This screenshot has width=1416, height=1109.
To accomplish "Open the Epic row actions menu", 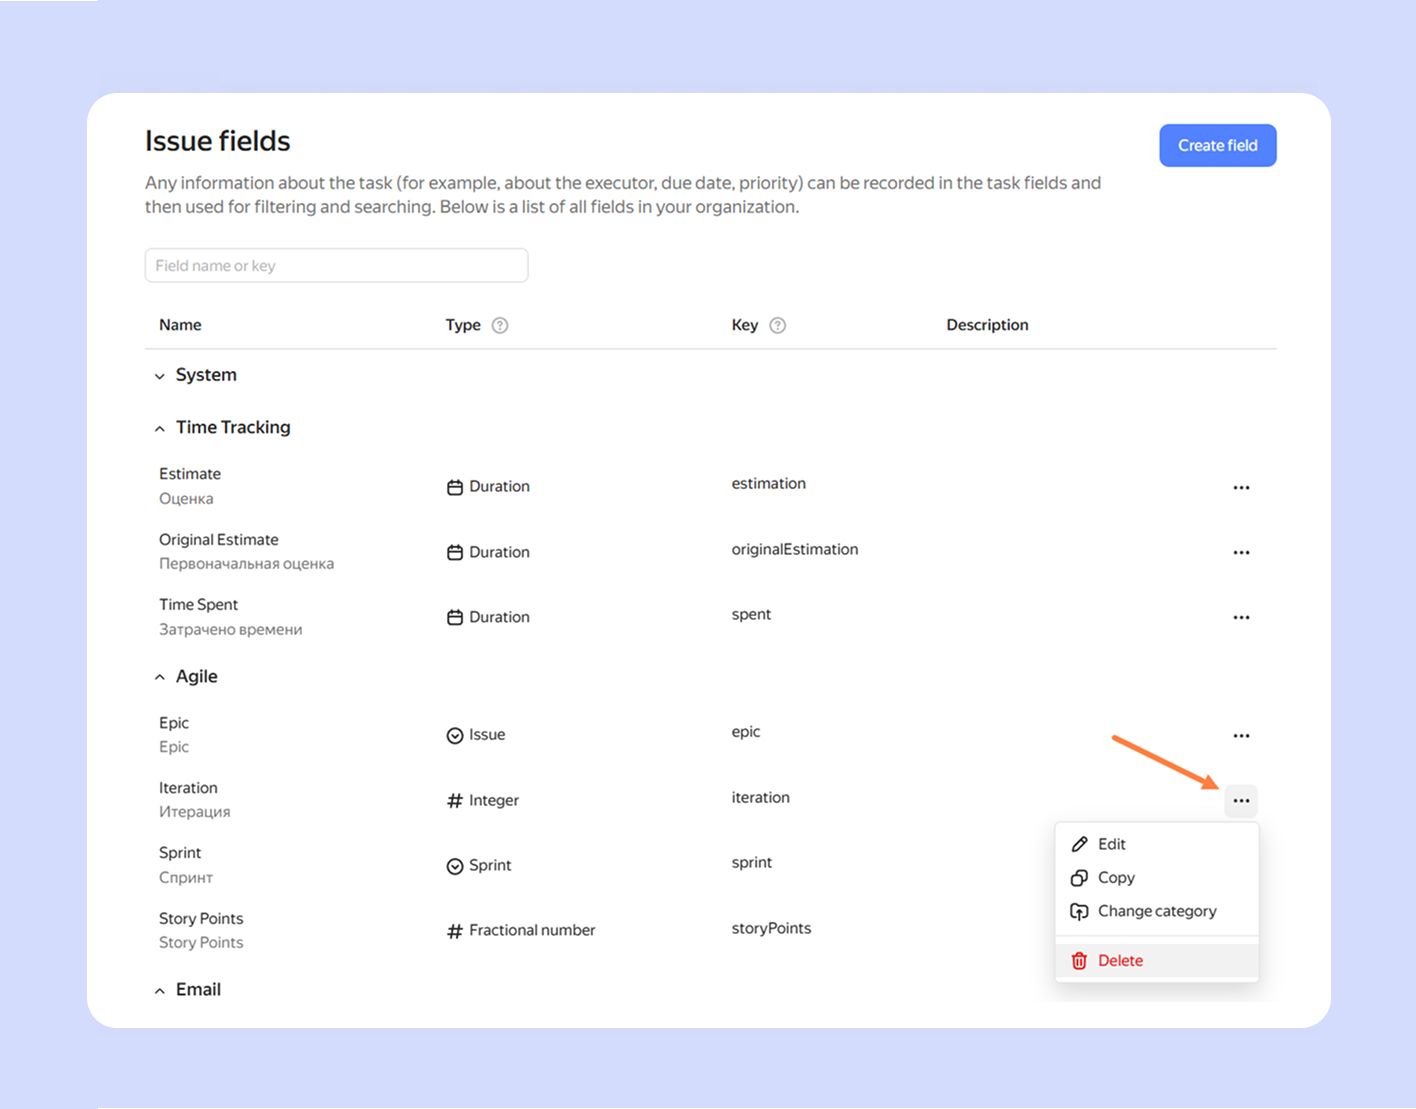I will click(x=1241, y=736).
